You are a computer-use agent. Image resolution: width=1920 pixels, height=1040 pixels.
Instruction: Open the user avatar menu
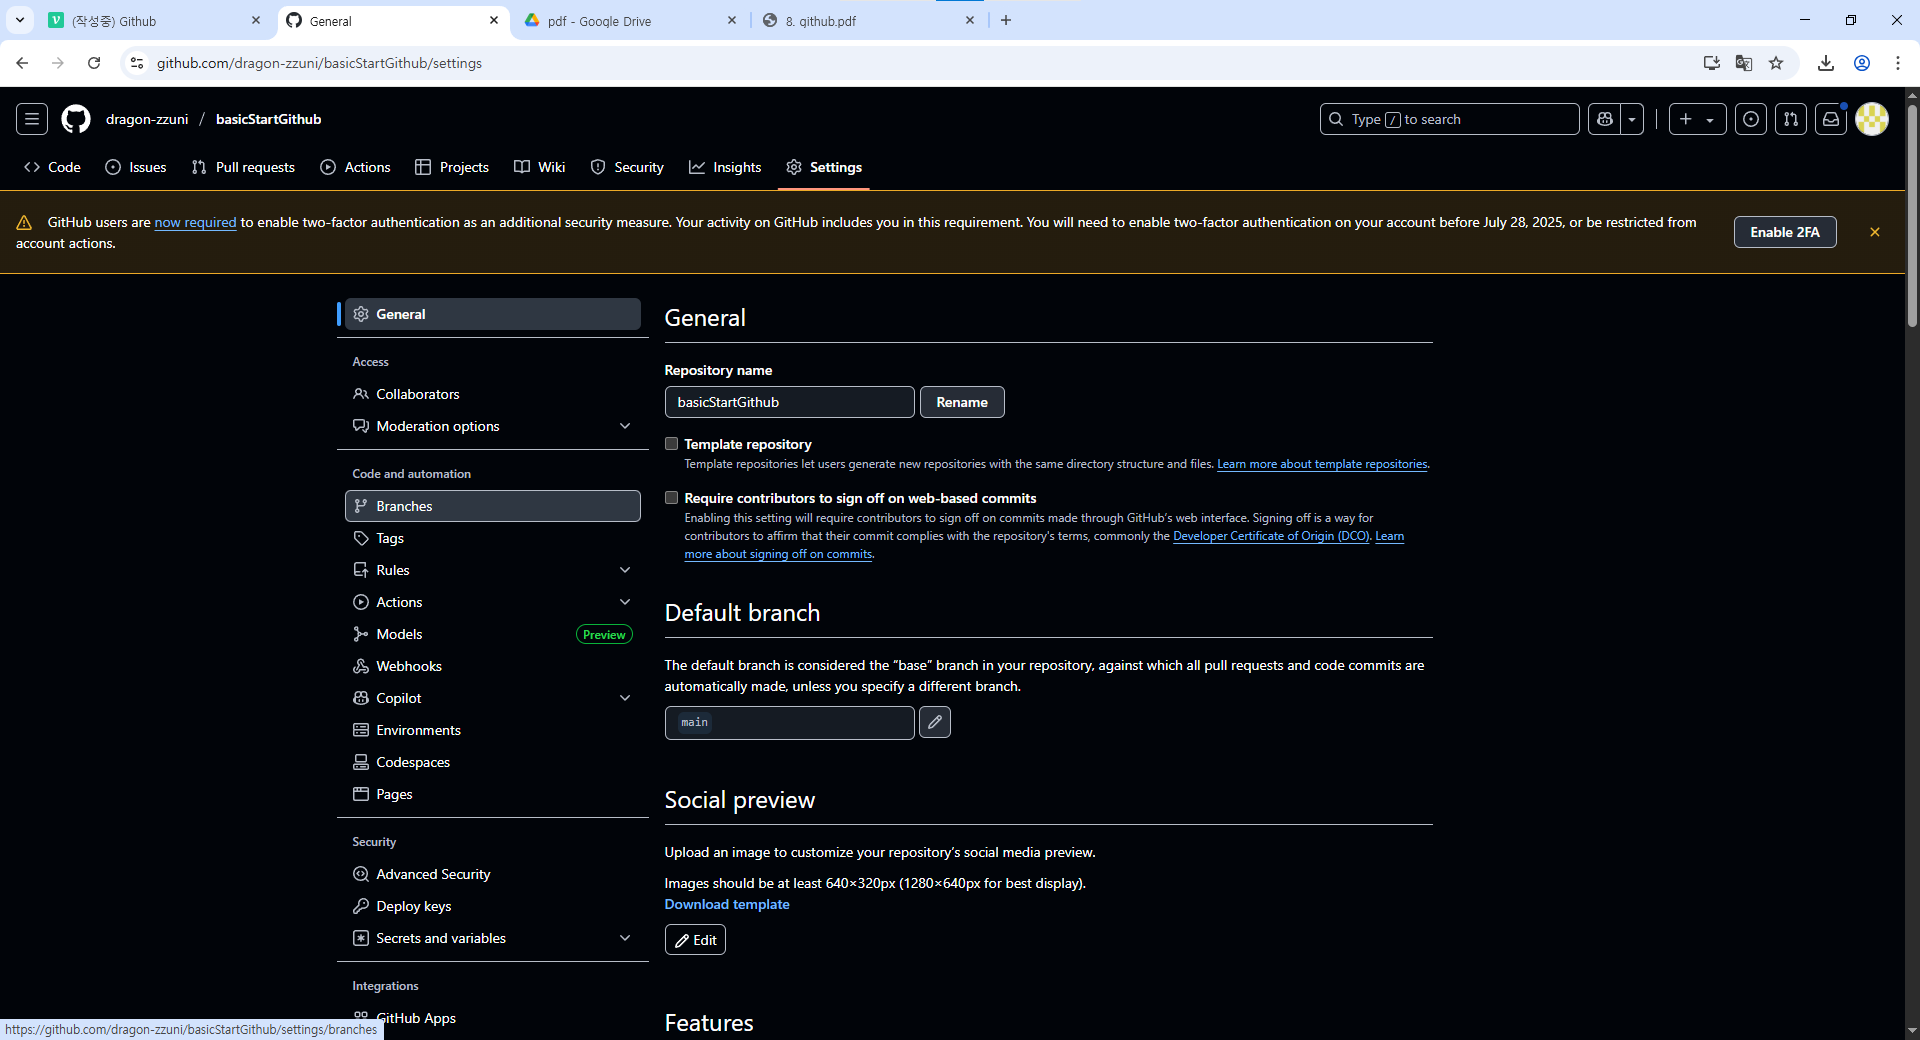click(1872, 119)
